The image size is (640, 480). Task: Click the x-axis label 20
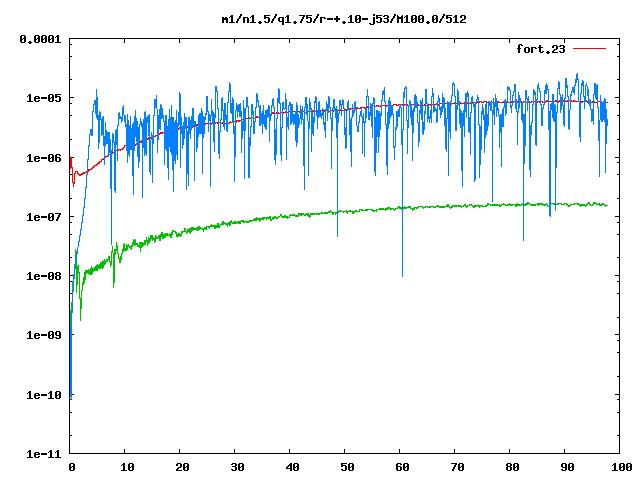pos(182,467)
